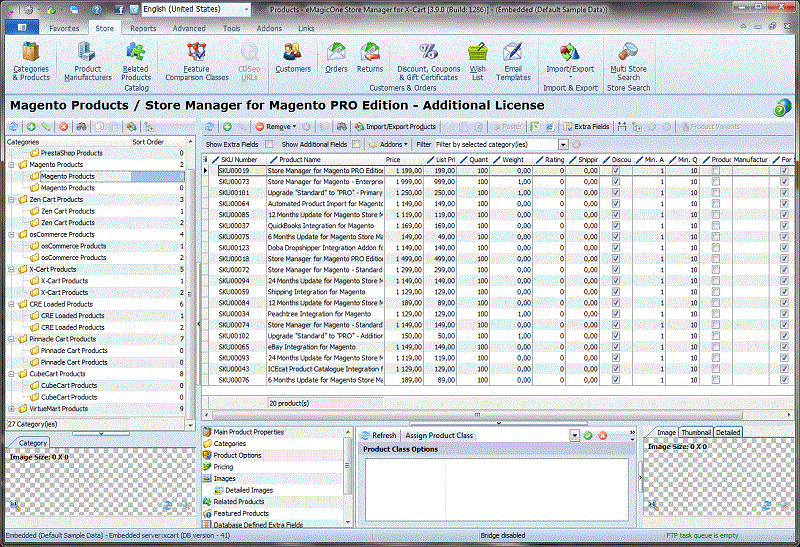
Task: Toggle Product checkbox for SKU00101 row
Action: [x=716, y=192]
